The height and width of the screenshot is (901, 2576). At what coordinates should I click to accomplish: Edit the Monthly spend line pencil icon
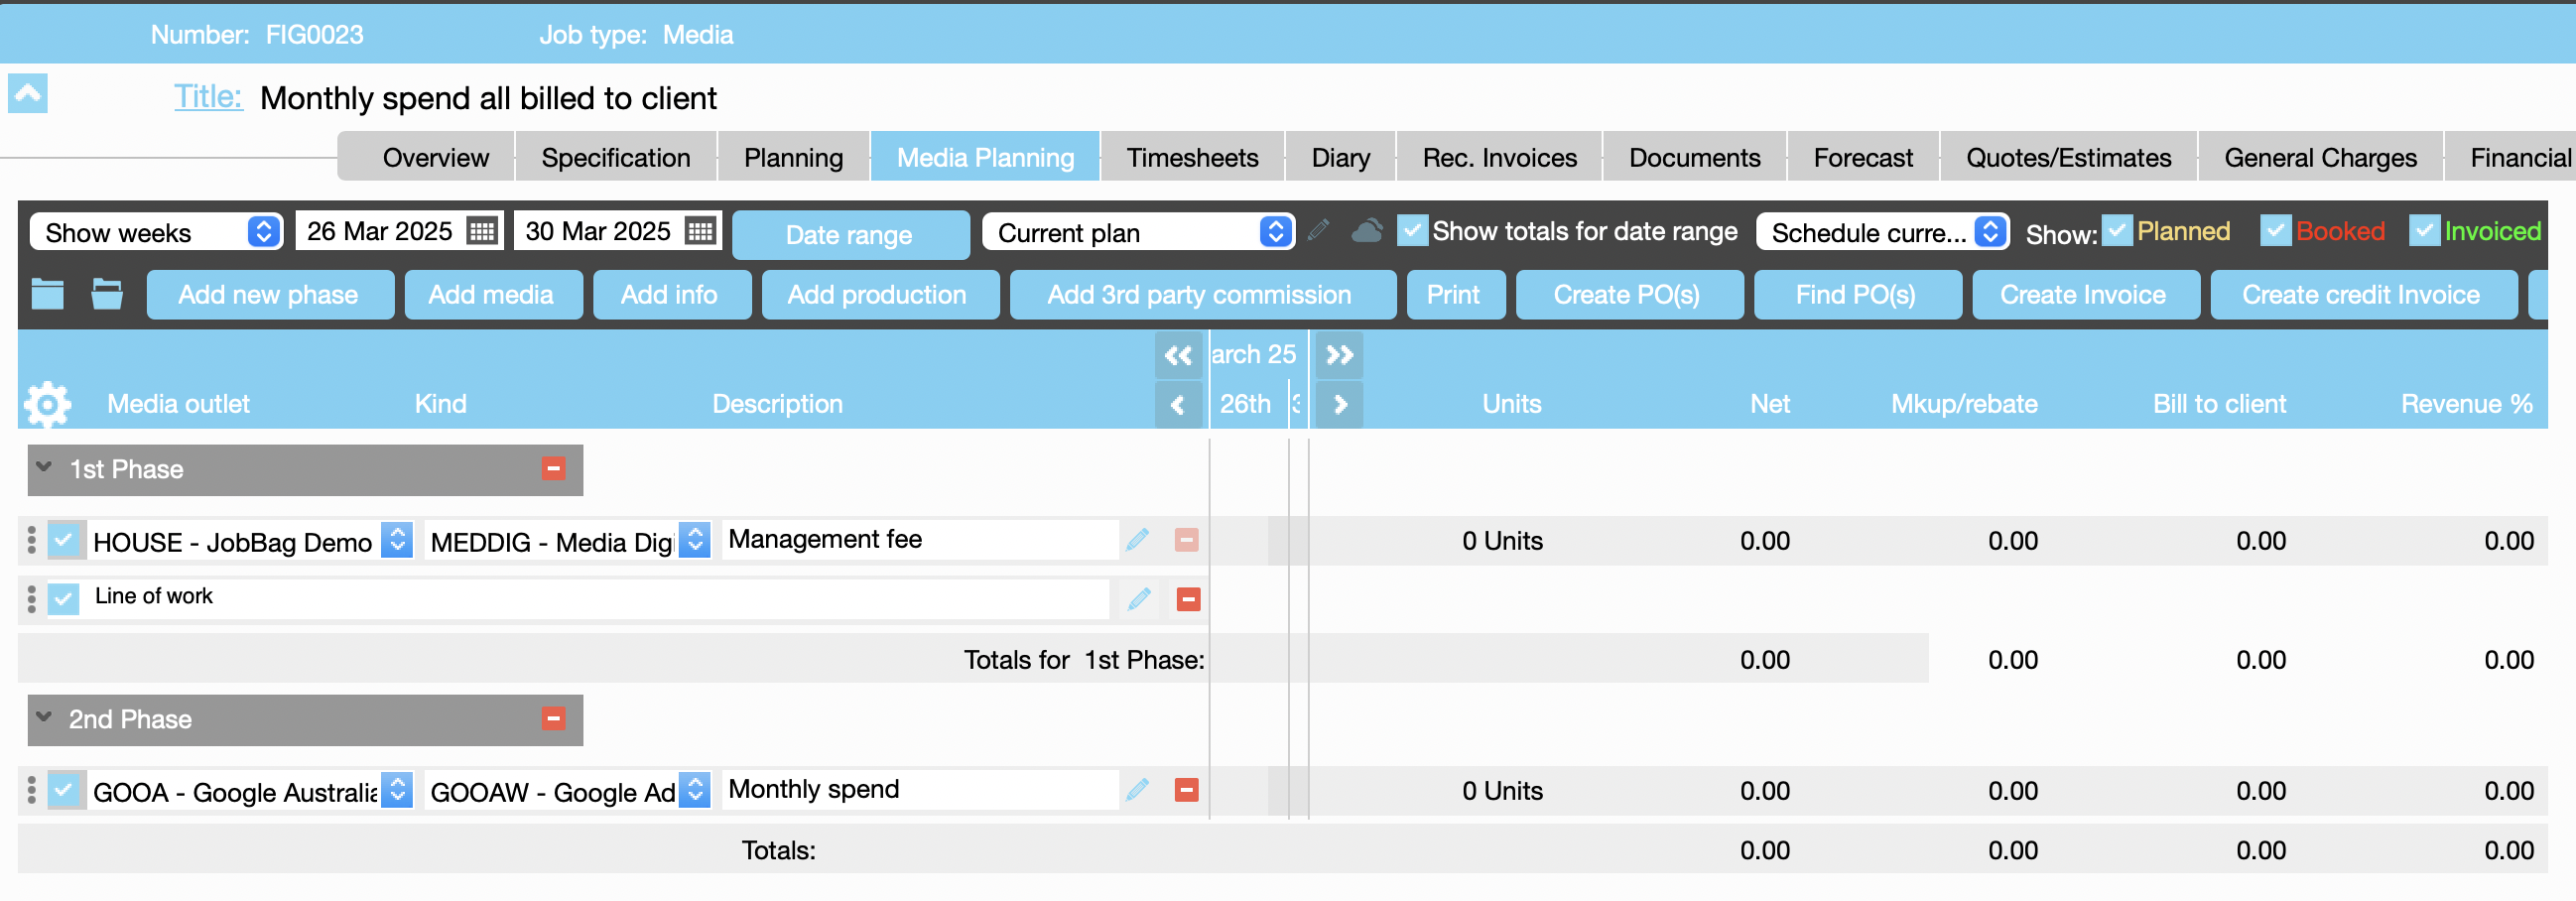click(1138, 790)
